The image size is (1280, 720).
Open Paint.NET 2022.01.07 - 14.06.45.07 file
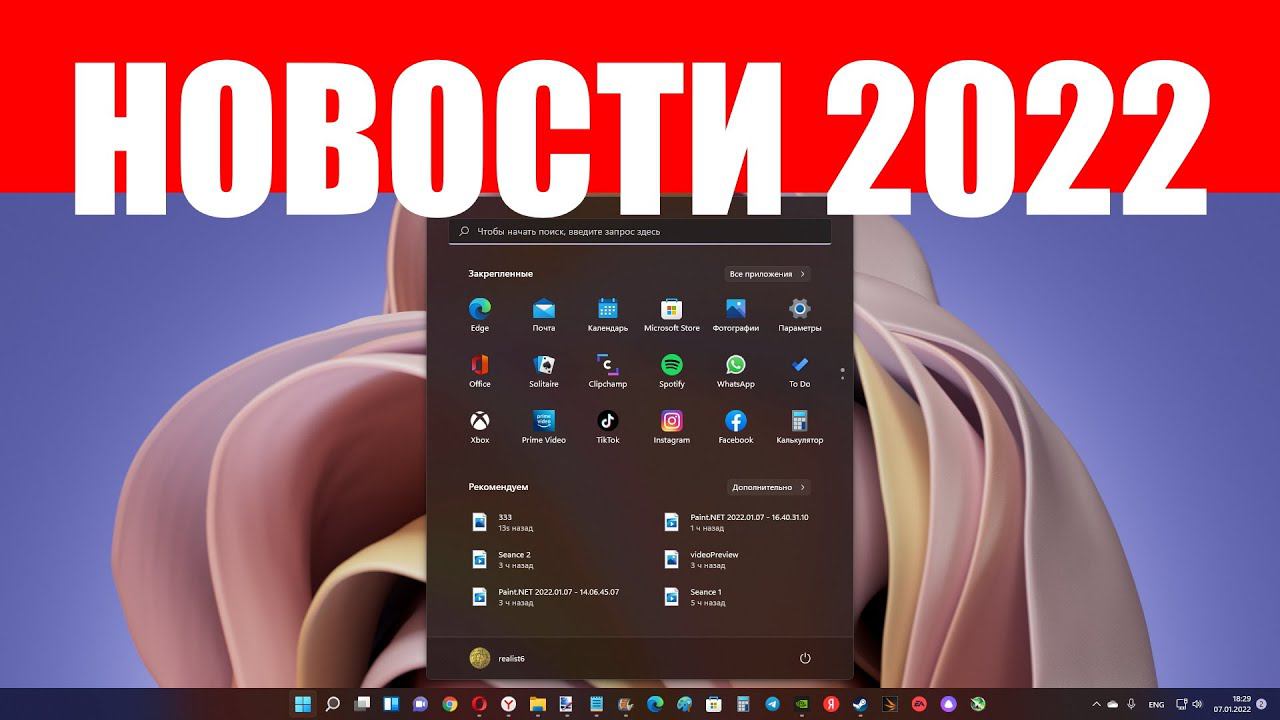pos(544,597)
